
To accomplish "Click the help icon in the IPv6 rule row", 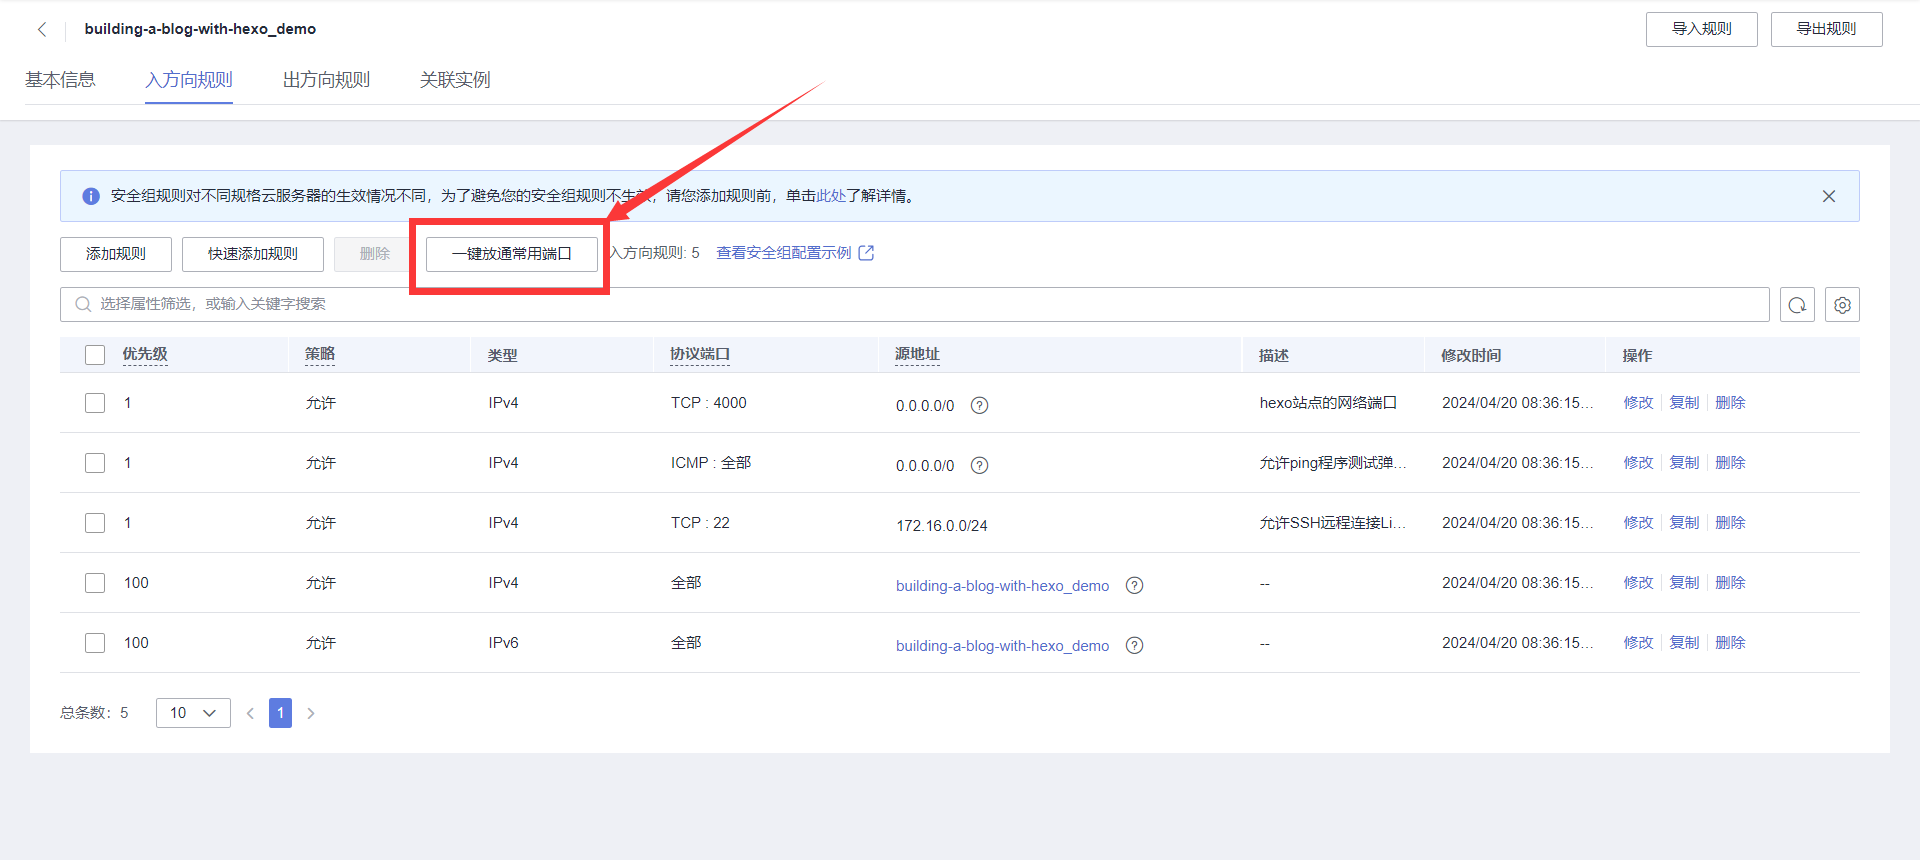I will [x=1134, y=645].
